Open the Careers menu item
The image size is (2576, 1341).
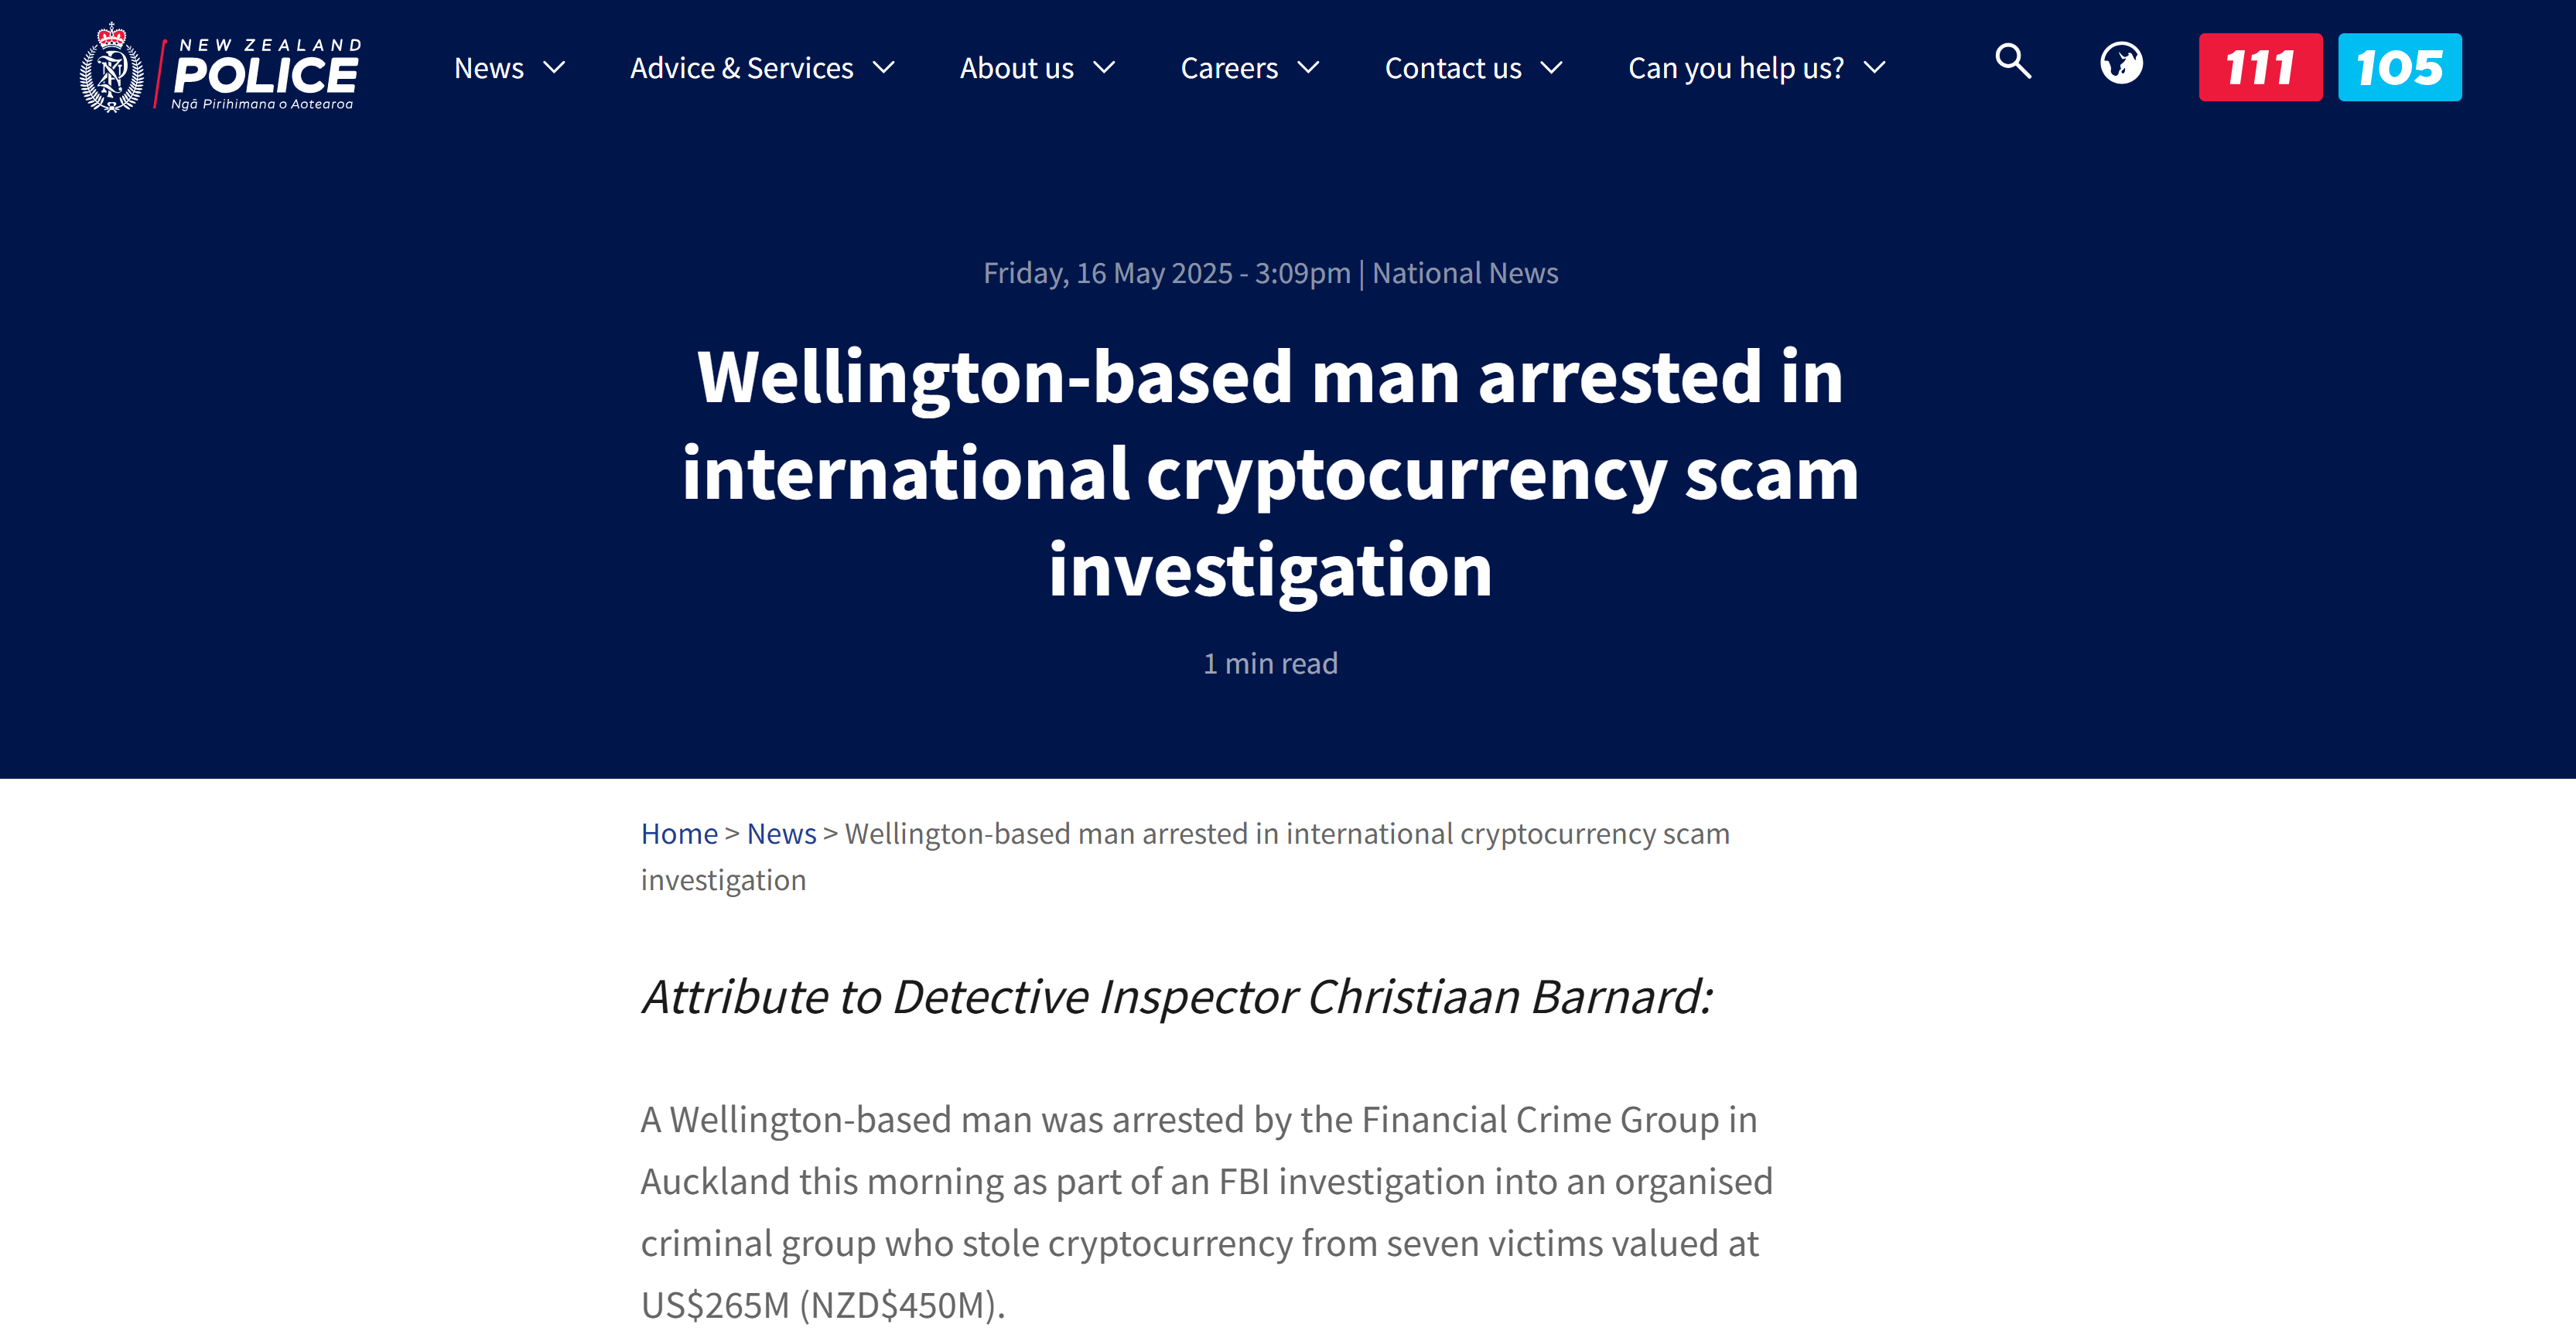tap(1229, 68)
